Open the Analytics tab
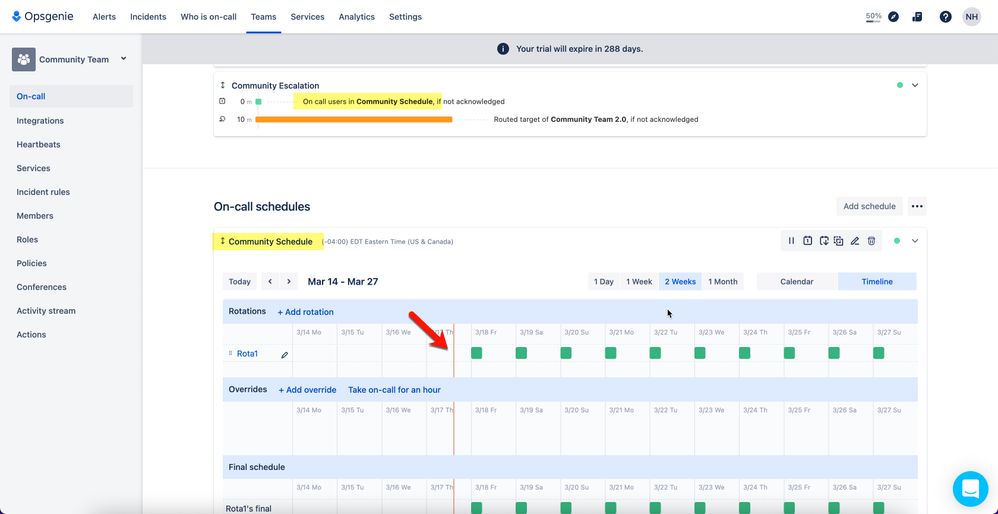The image size is (998, 514). (x=356, y=17)
